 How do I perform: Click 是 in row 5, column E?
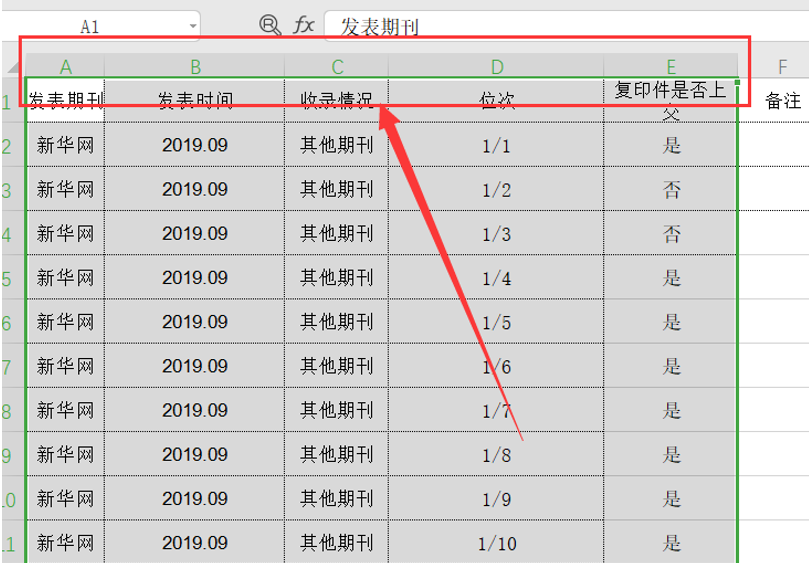click(671, 277)
